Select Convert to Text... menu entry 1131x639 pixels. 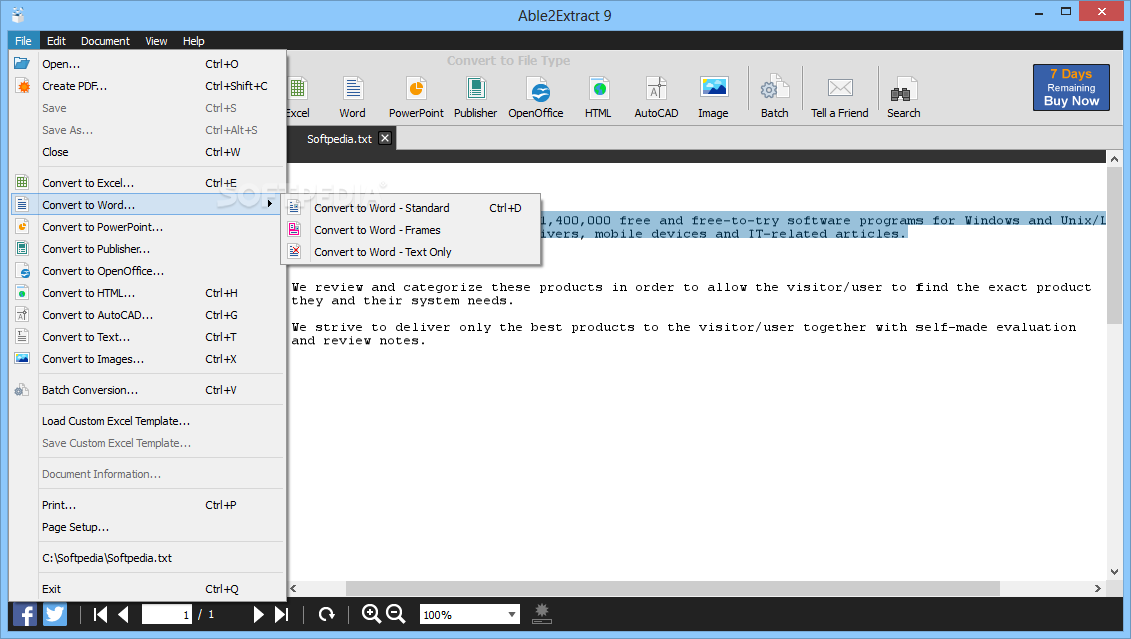(x=148, y=338)
